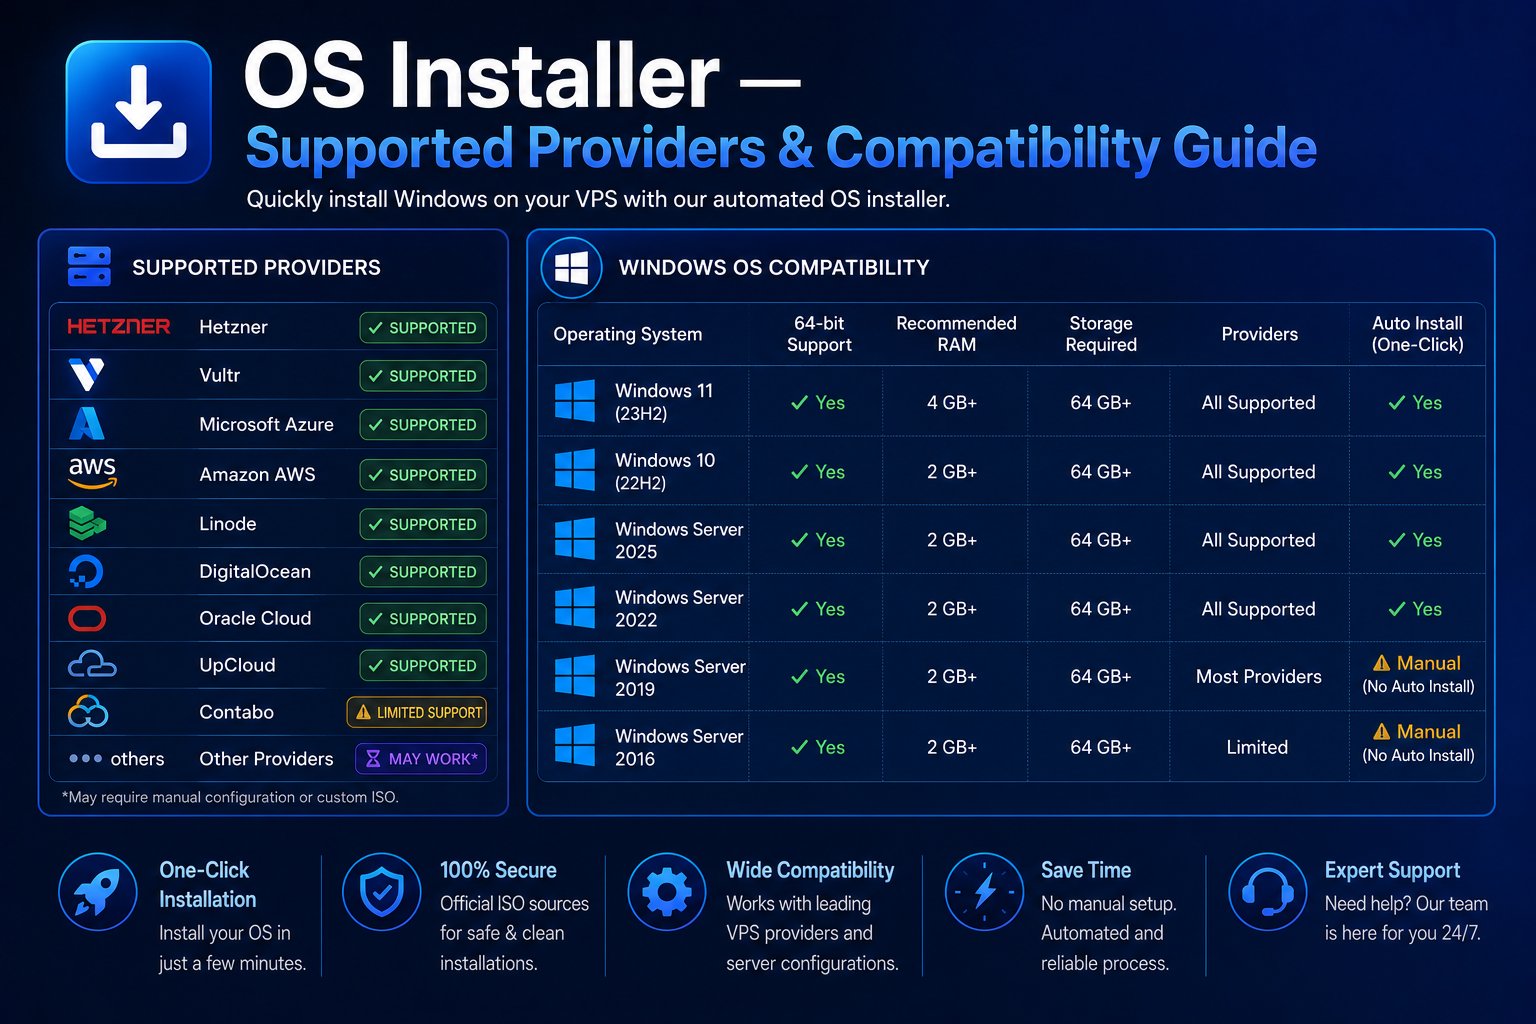
Task: Click Limited providers cell for Server 2016
Action: point(1258,747)
